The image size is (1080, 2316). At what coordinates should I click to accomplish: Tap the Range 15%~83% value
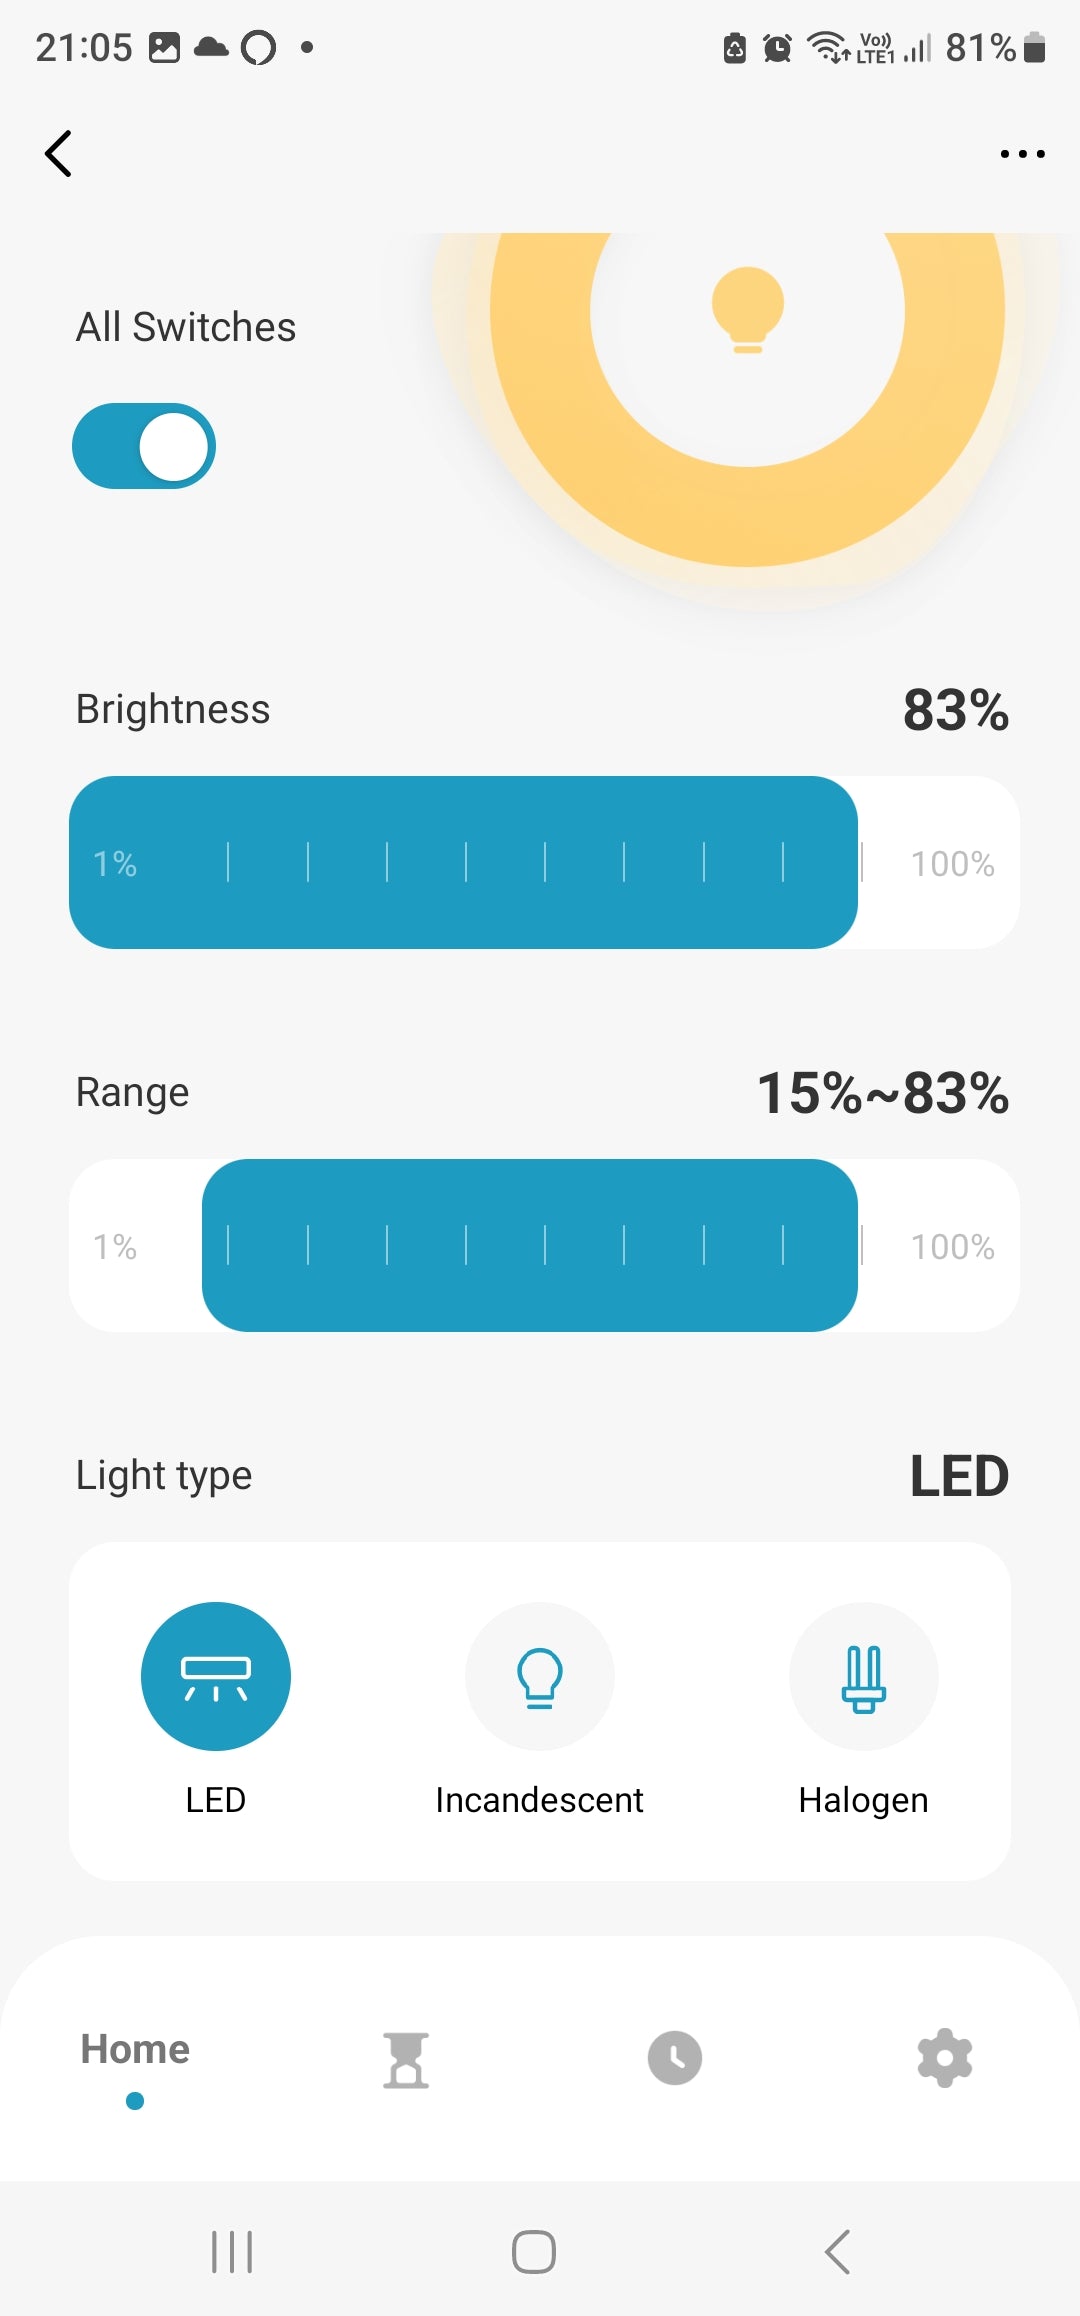coord(882,1093)
